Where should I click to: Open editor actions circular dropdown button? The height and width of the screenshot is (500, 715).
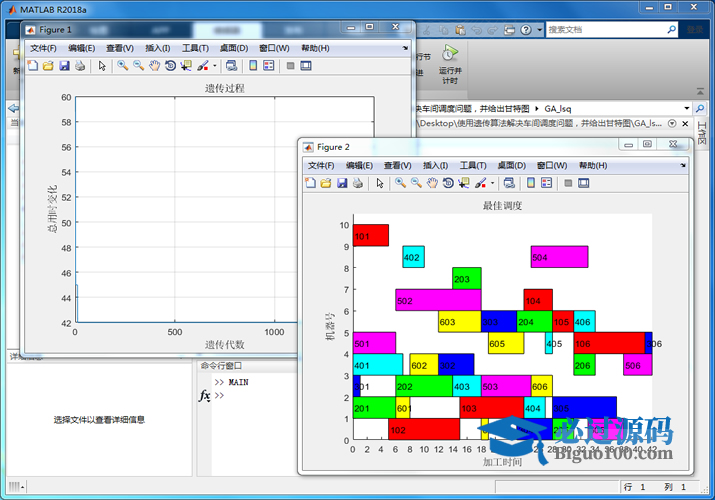point(672,124)
